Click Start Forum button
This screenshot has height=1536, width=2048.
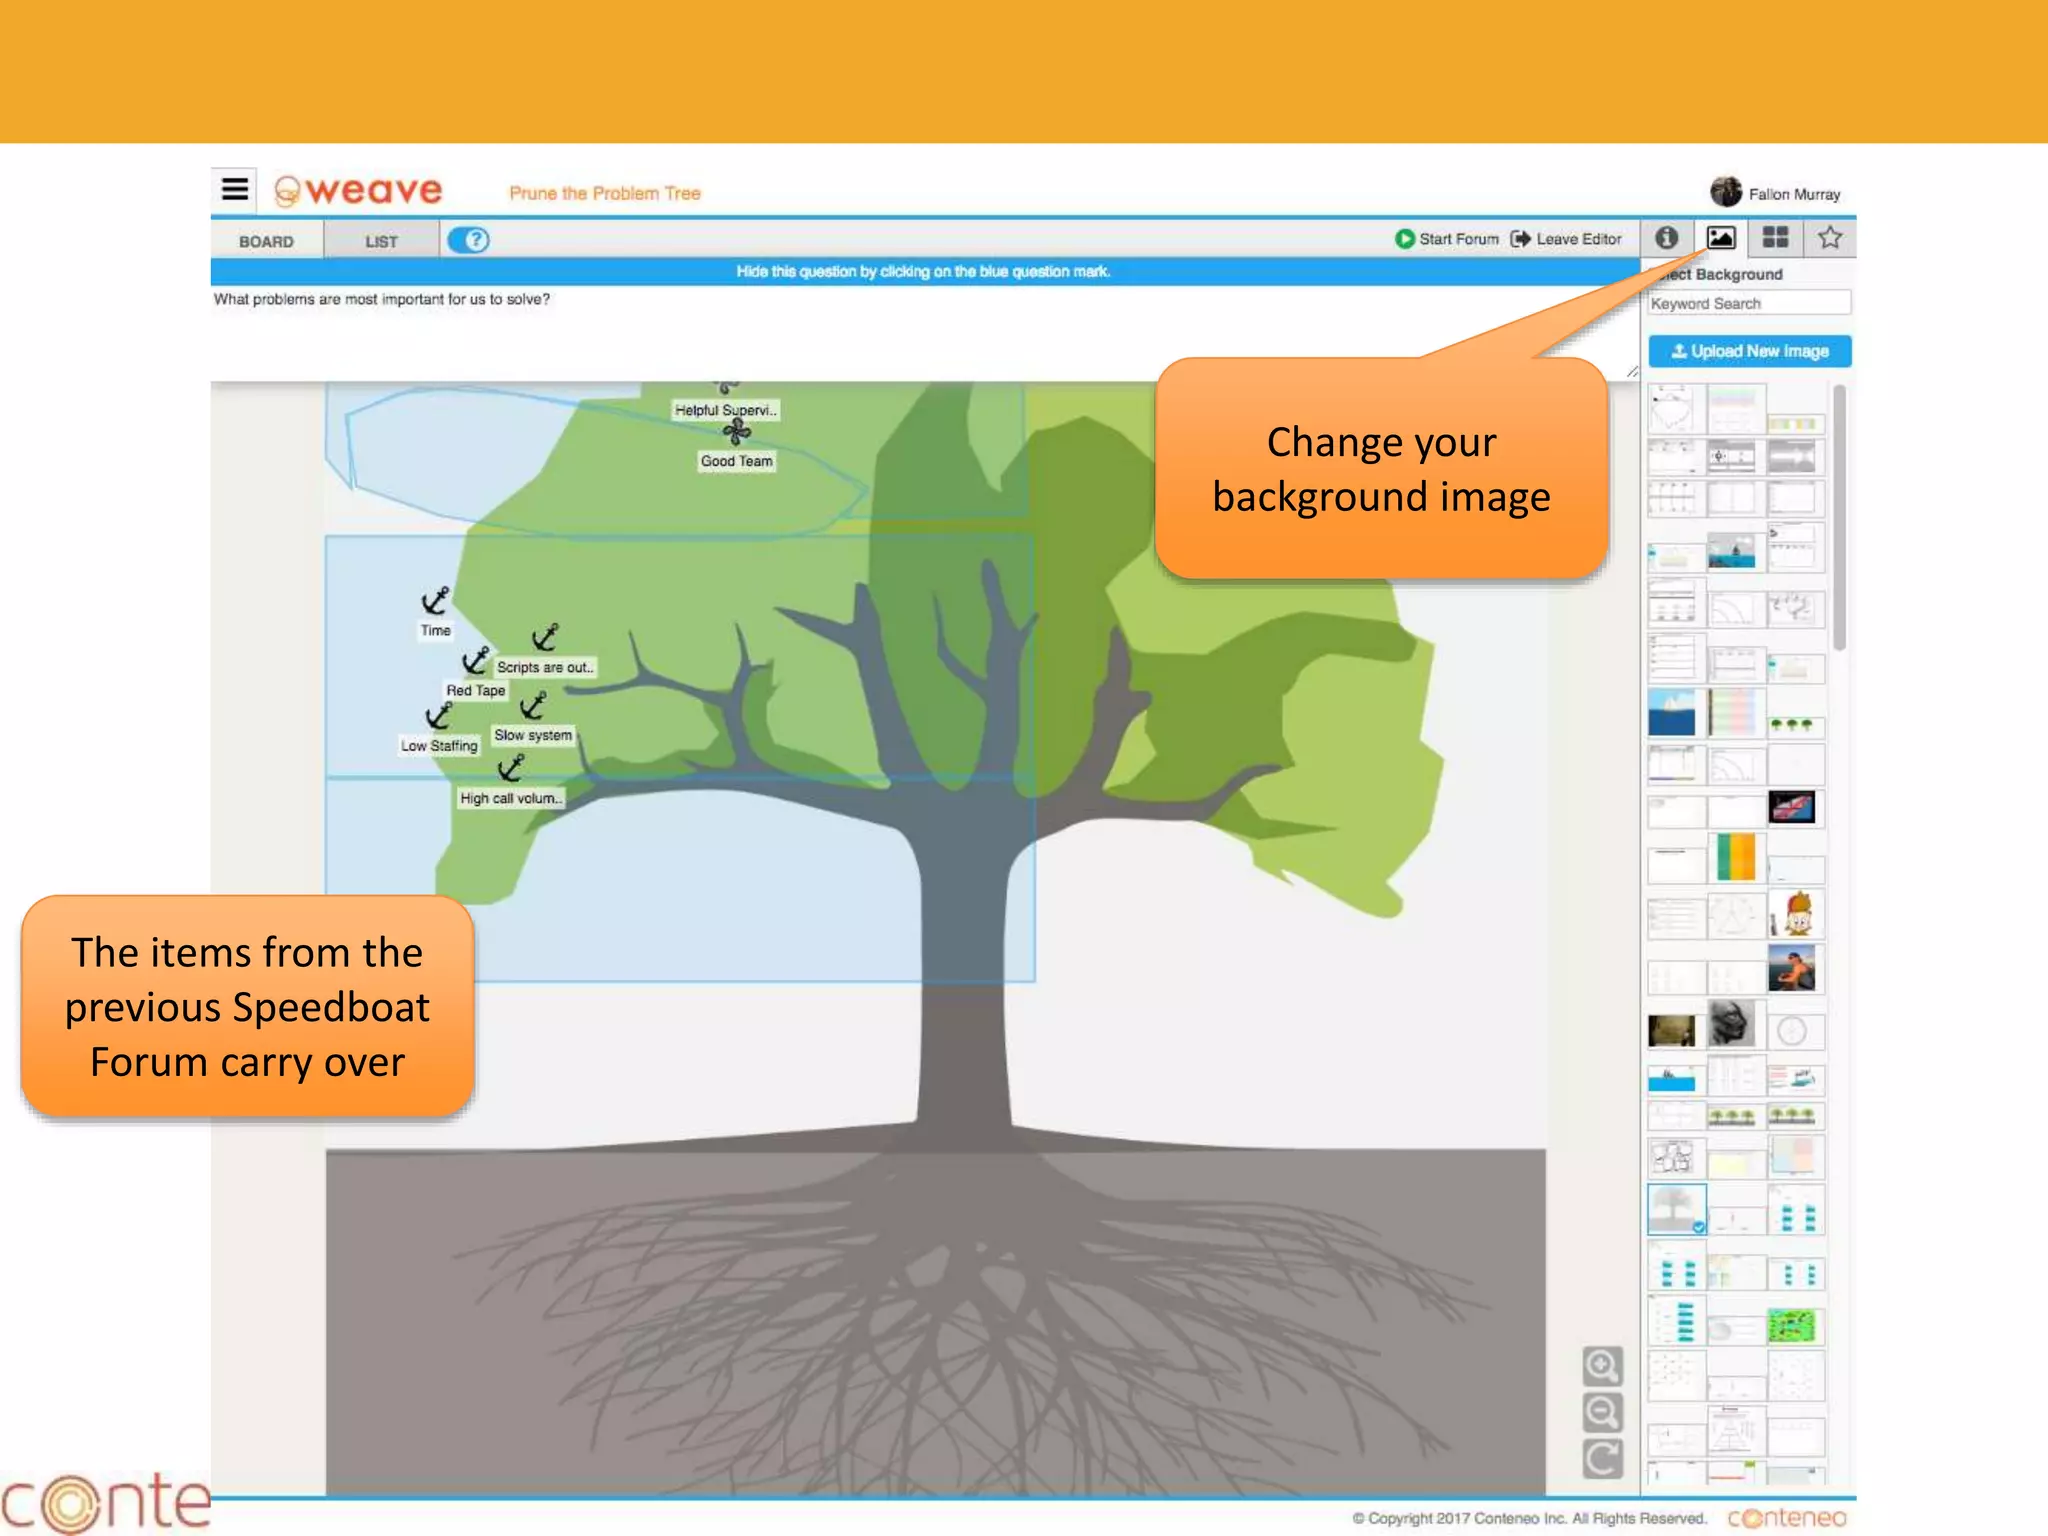pyautogui.click(x=1447, y=239)
